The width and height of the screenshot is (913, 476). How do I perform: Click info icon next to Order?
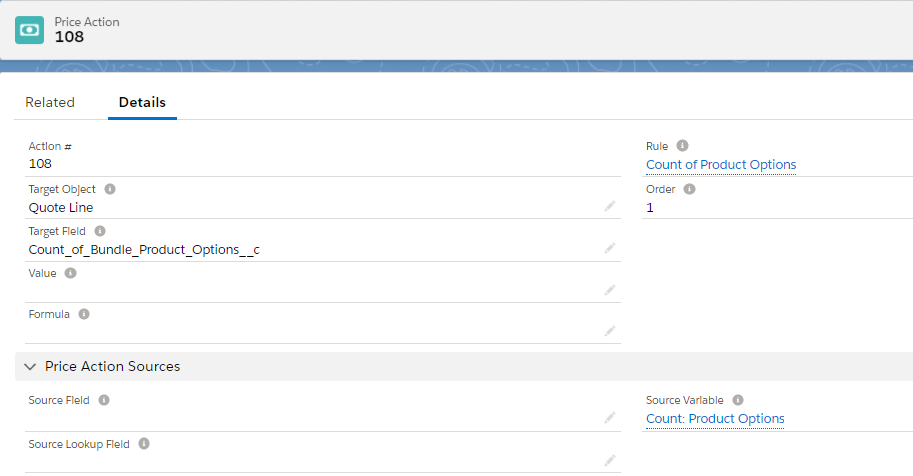click(x=689, y=189)
